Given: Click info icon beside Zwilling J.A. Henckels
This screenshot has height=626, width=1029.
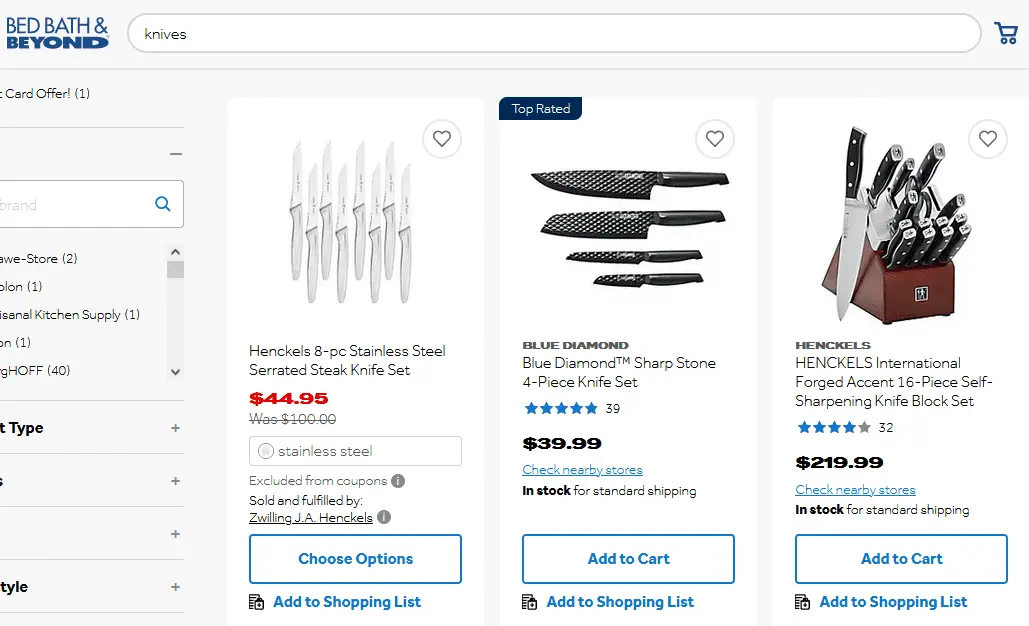Looking at the screenshot, I should click(x=384, y=518).
